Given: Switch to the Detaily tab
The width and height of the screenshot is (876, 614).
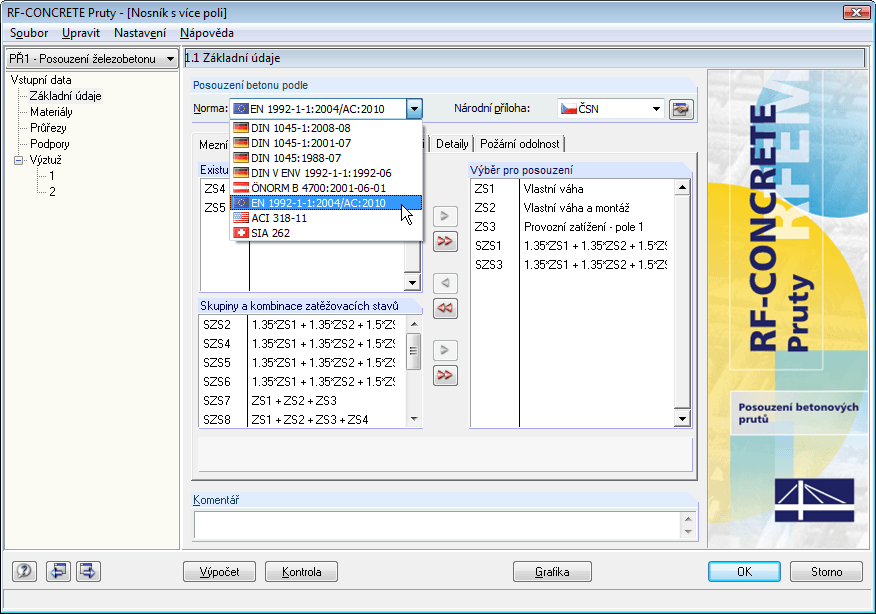Looking at the screenshot, I should coord(452,144).
